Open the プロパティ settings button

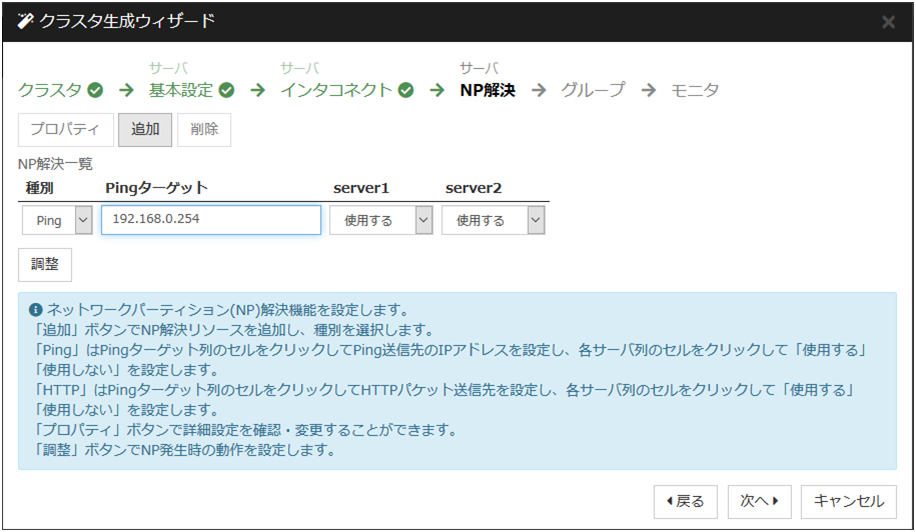coord(65,130)
